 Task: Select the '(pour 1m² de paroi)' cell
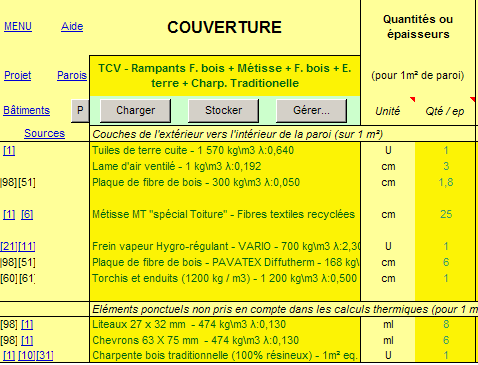[418, 75]
